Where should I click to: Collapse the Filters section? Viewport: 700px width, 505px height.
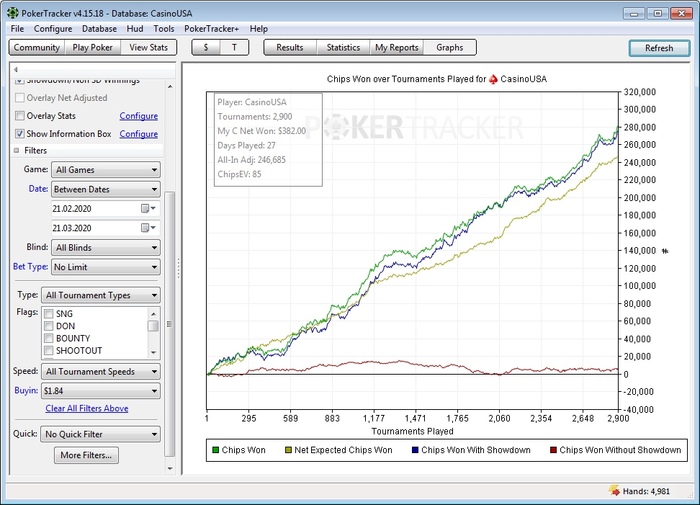[x=17, y=150]
